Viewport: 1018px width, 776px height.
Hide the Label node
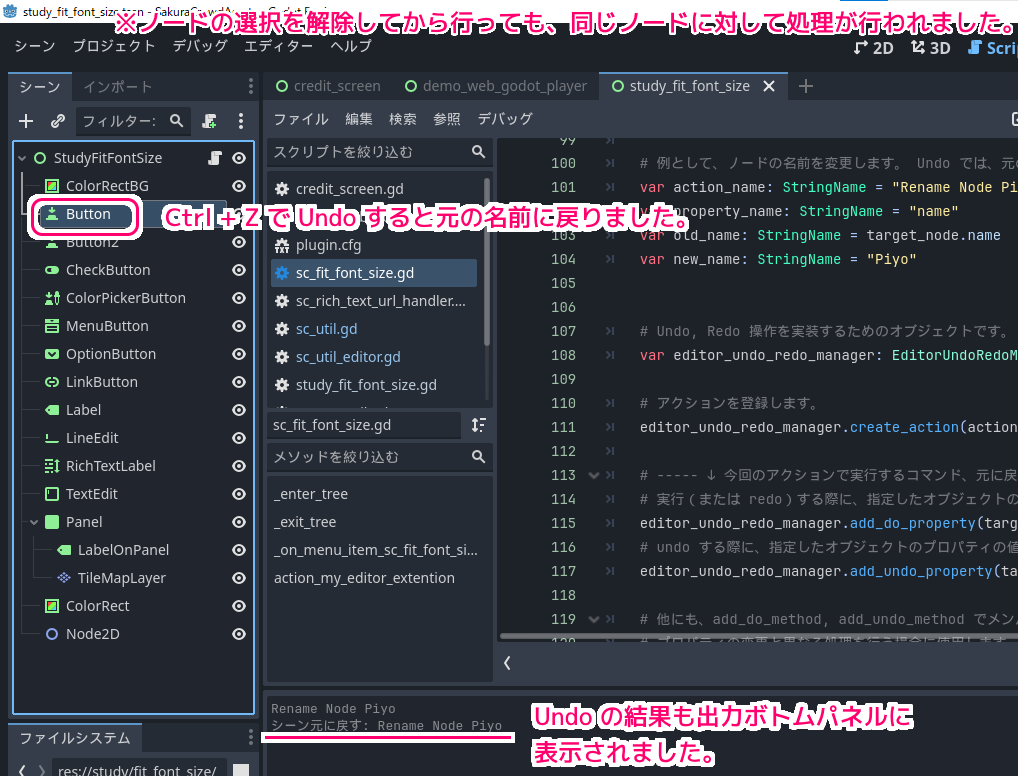pos(239,410)
